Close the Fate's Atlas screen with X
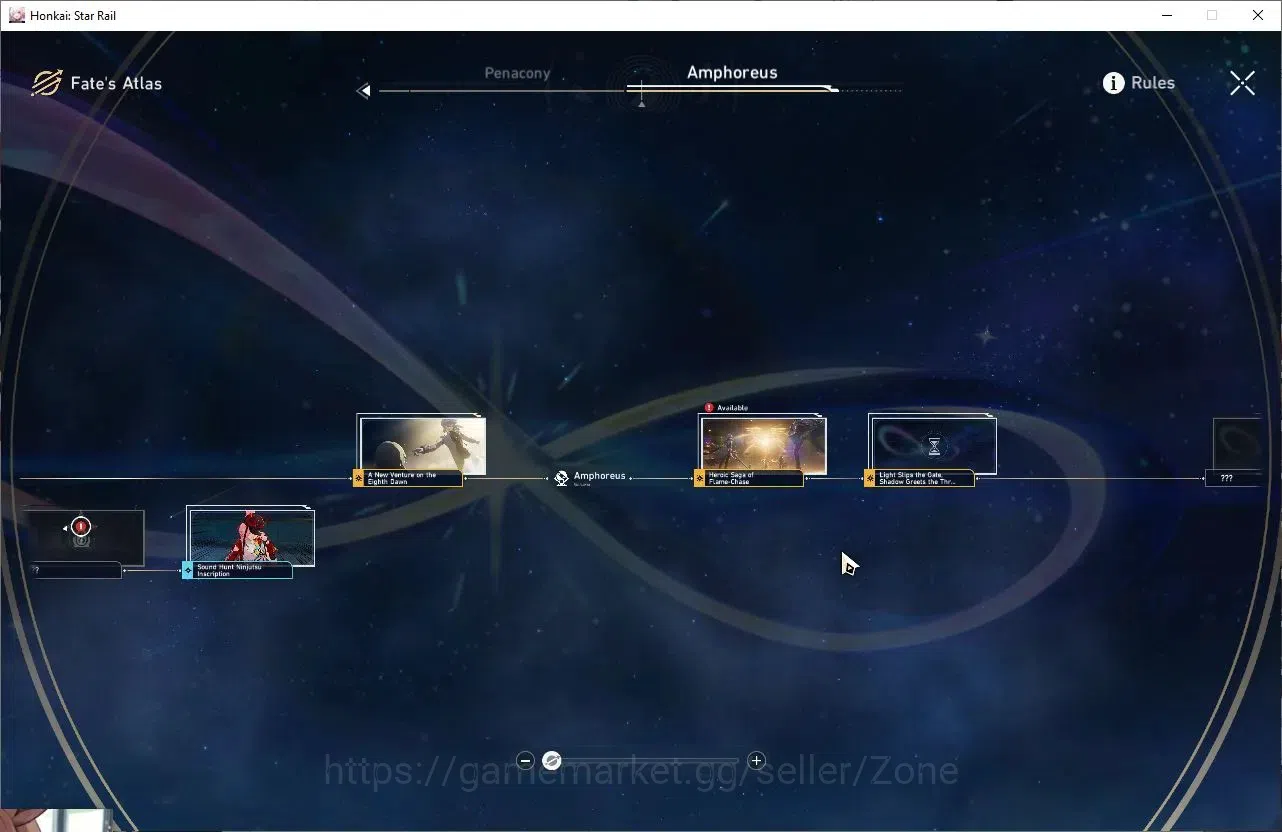 (x=1242, y=83)
